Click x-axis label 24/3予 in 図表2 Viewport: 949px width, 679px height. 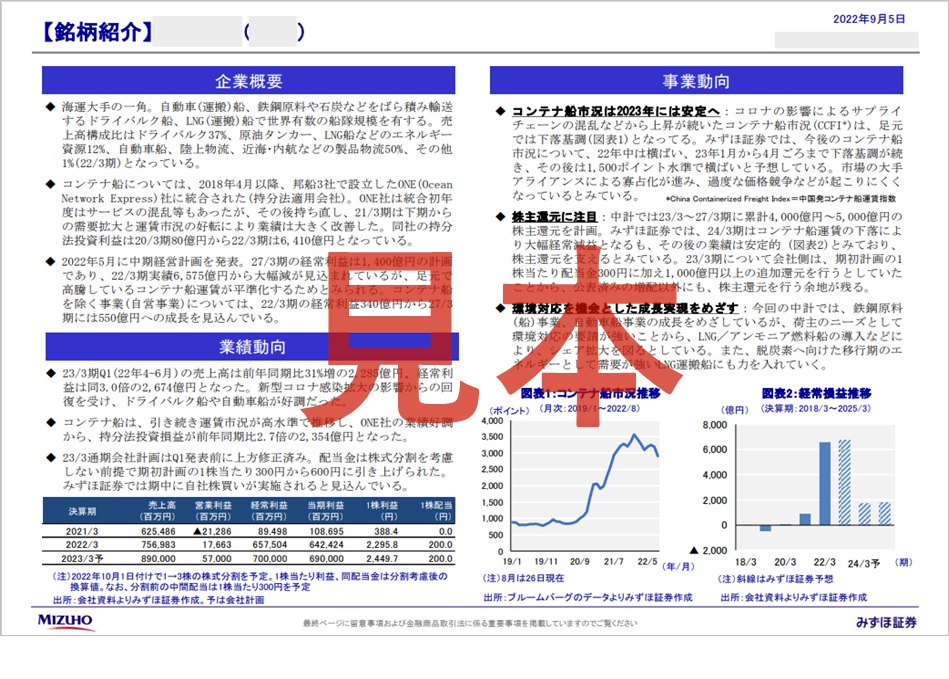pos(864,563)
